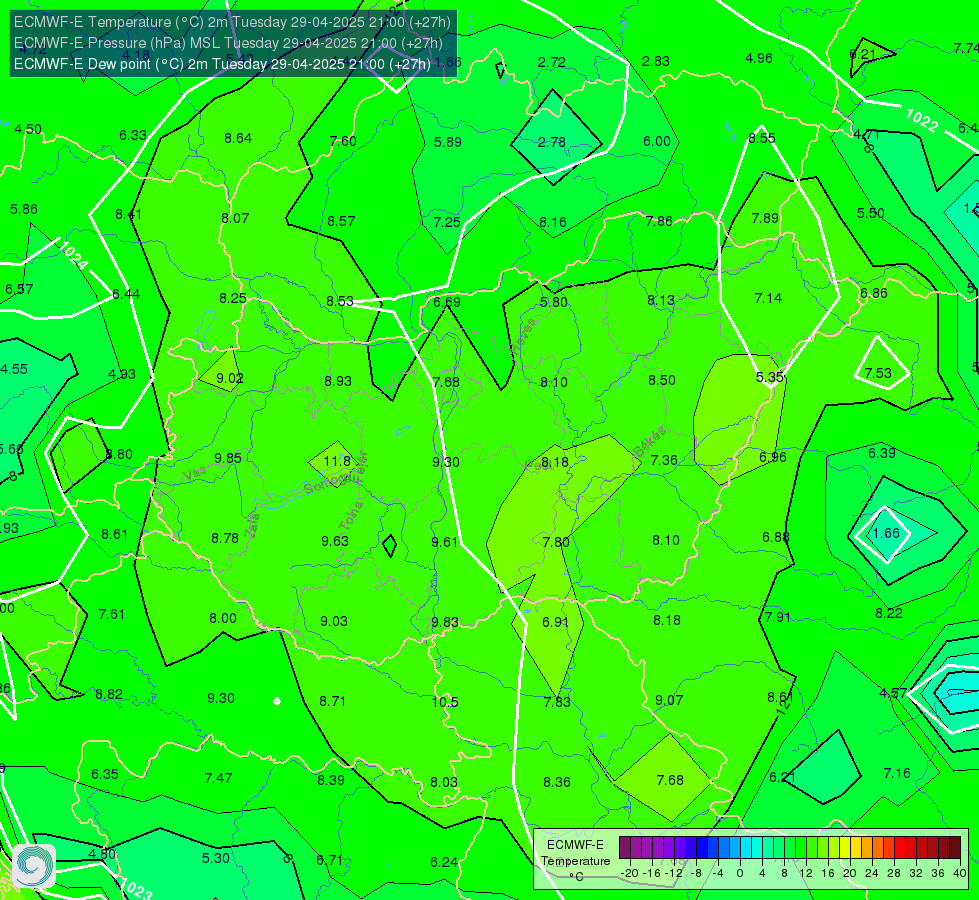Viewport: 979px width, 900px height.
Task: Click the 9.02 value inside small polygon
Action: coord(230,378)
